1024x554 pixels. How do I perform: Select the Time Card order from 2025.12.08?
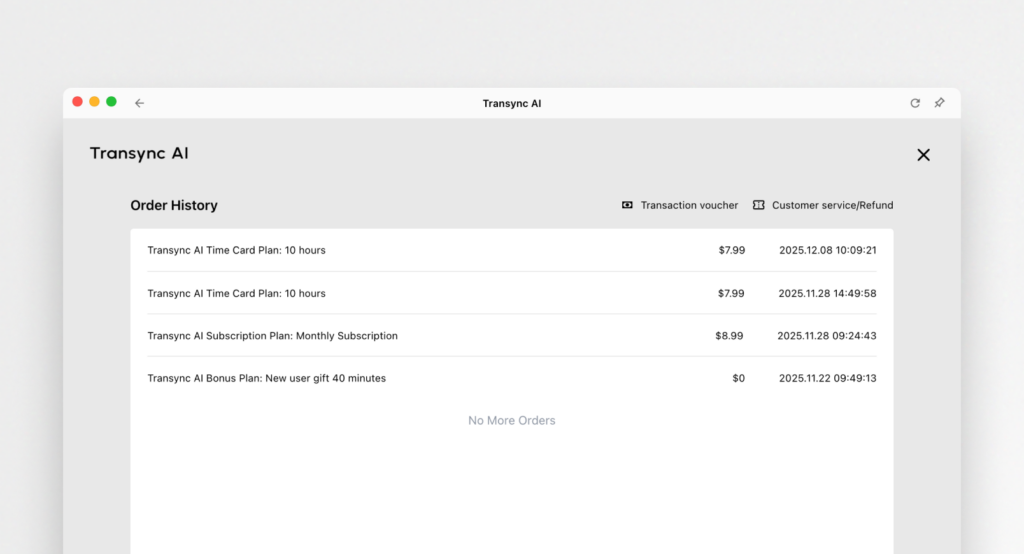(x=236, y=250)
